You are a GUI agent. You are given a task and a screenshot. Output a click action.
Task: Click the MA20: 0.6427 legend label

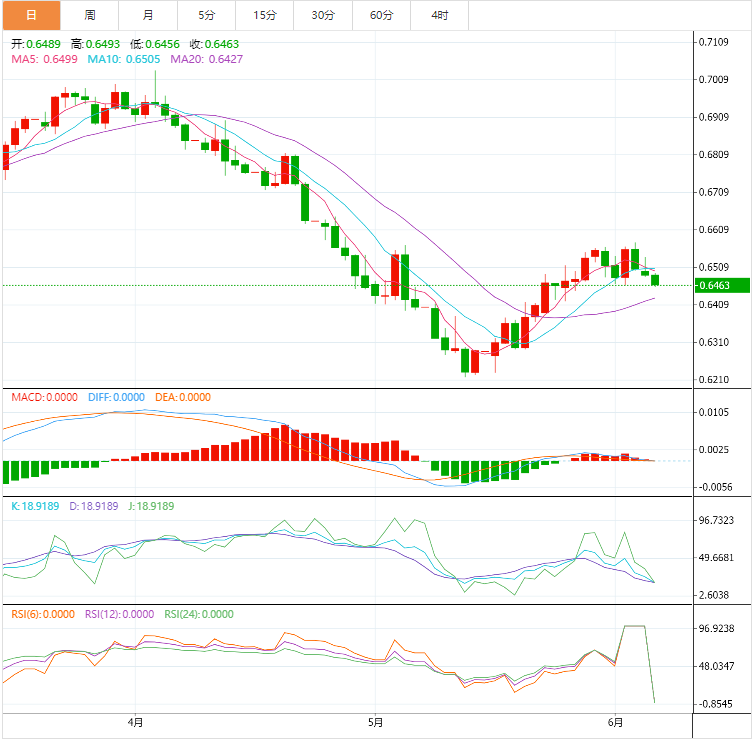pos(206,59)
